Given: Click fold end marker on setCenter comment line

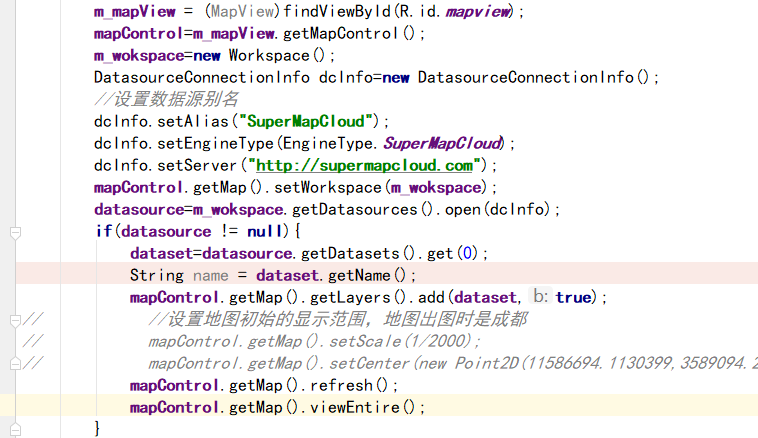Looking at the screenshot, I should pos(15,362).
